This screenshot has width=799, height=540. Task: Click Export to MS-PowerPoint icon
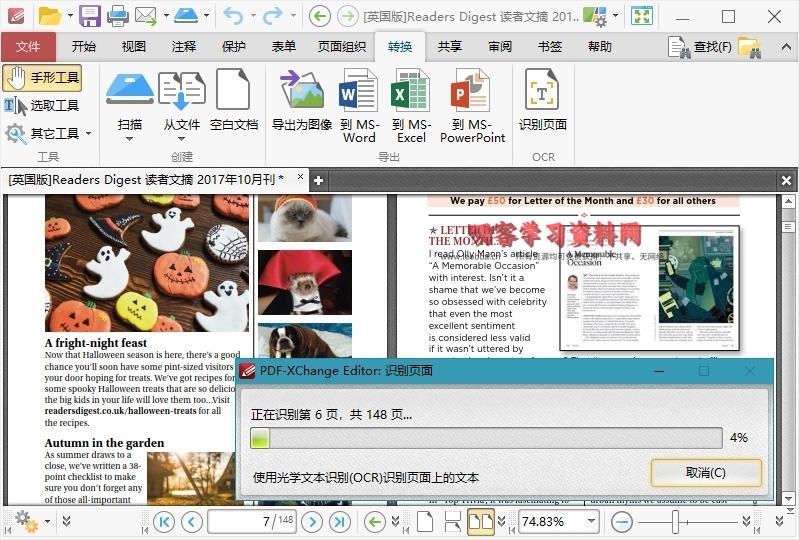pos(472,90)
